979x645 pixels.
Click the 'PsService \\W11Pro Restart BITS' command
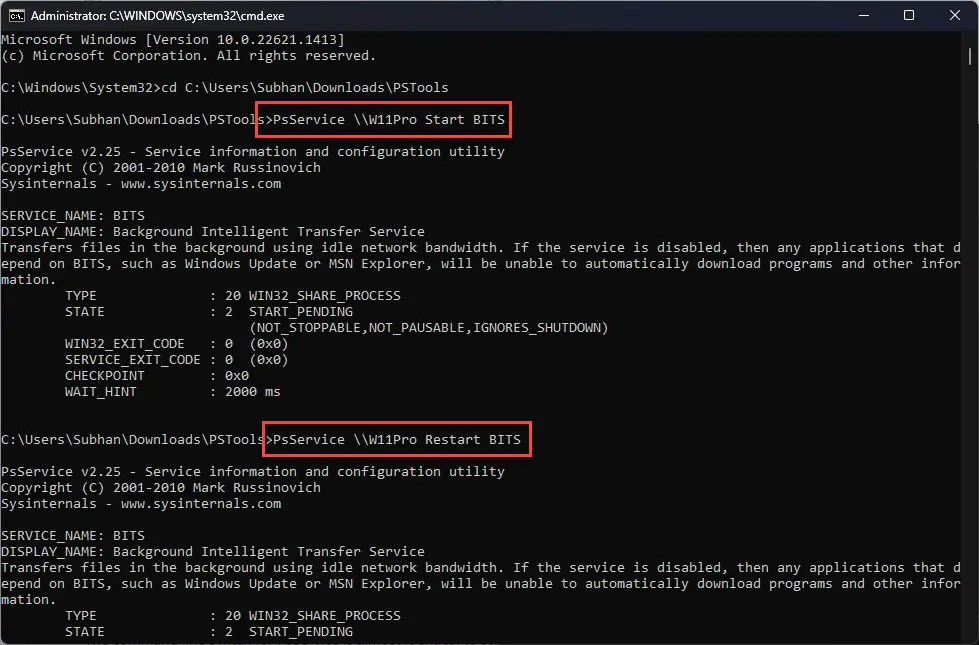click(396, 440)
